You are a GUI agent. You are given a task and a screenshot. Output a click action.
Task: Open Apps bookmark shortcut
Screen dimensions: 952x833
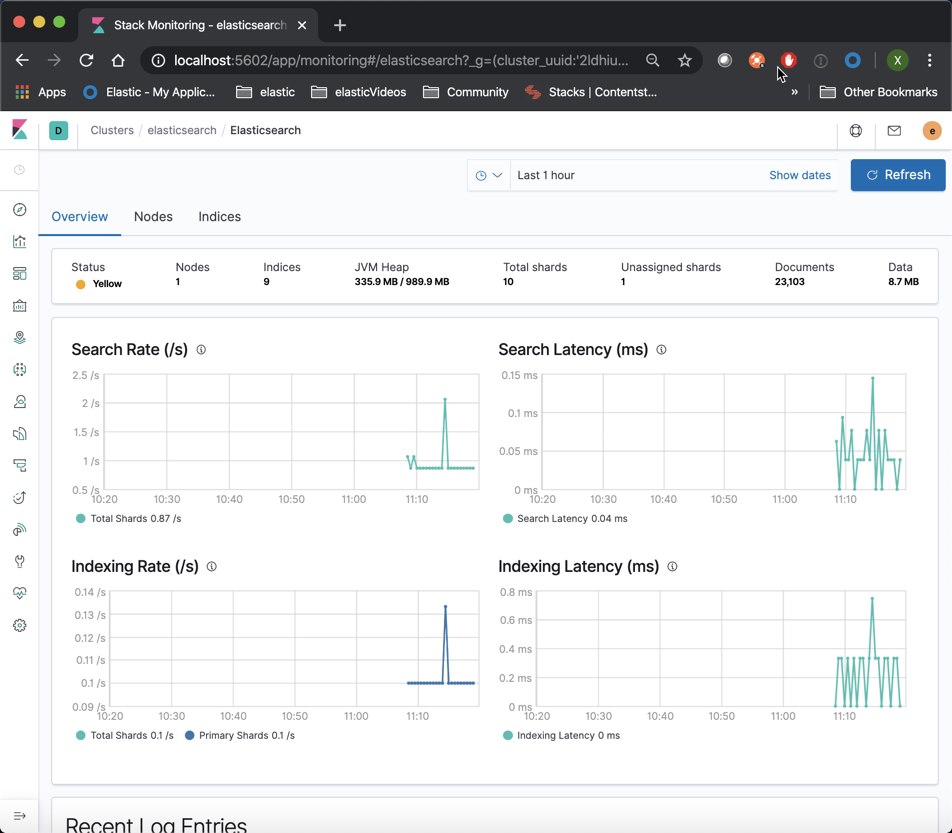[41, 92]
